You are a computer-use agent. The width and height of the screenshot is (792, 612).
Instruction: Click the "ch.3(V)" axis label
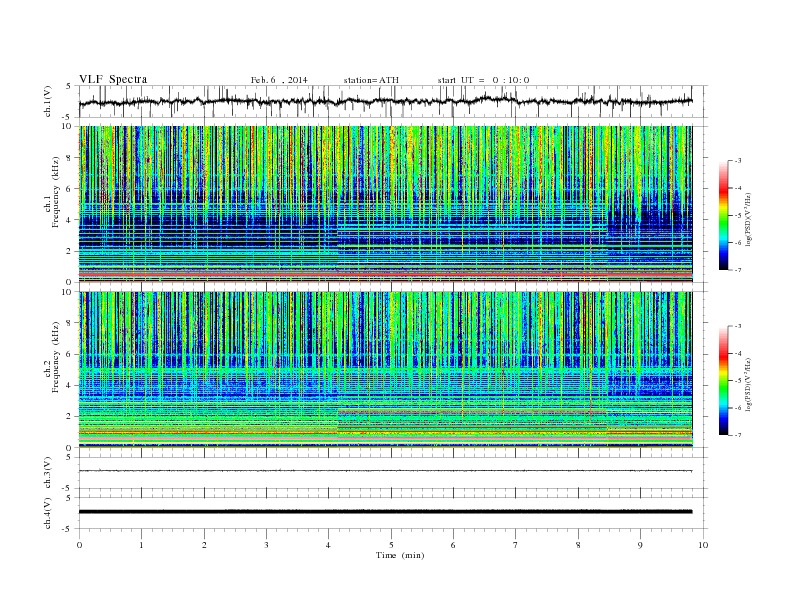pyautogui.click(x=48, y=473)
